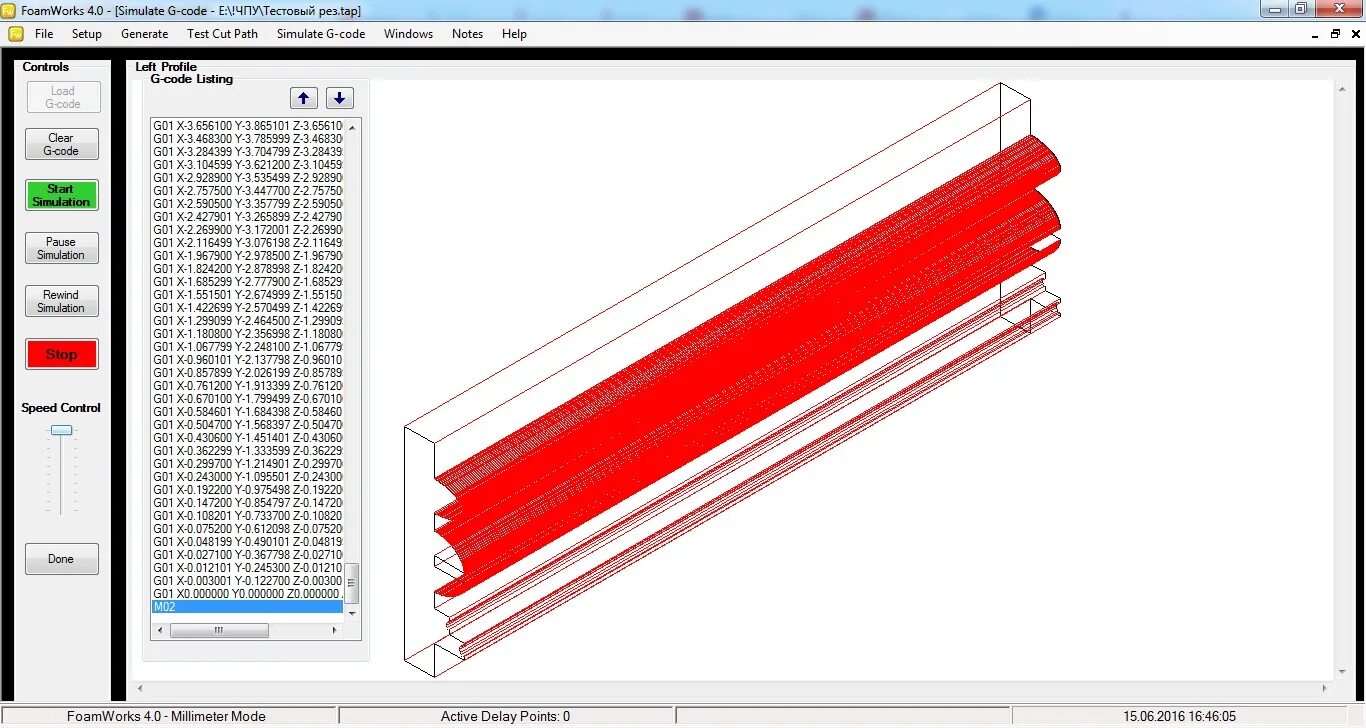Open the Setup menu

coord(87,34)
